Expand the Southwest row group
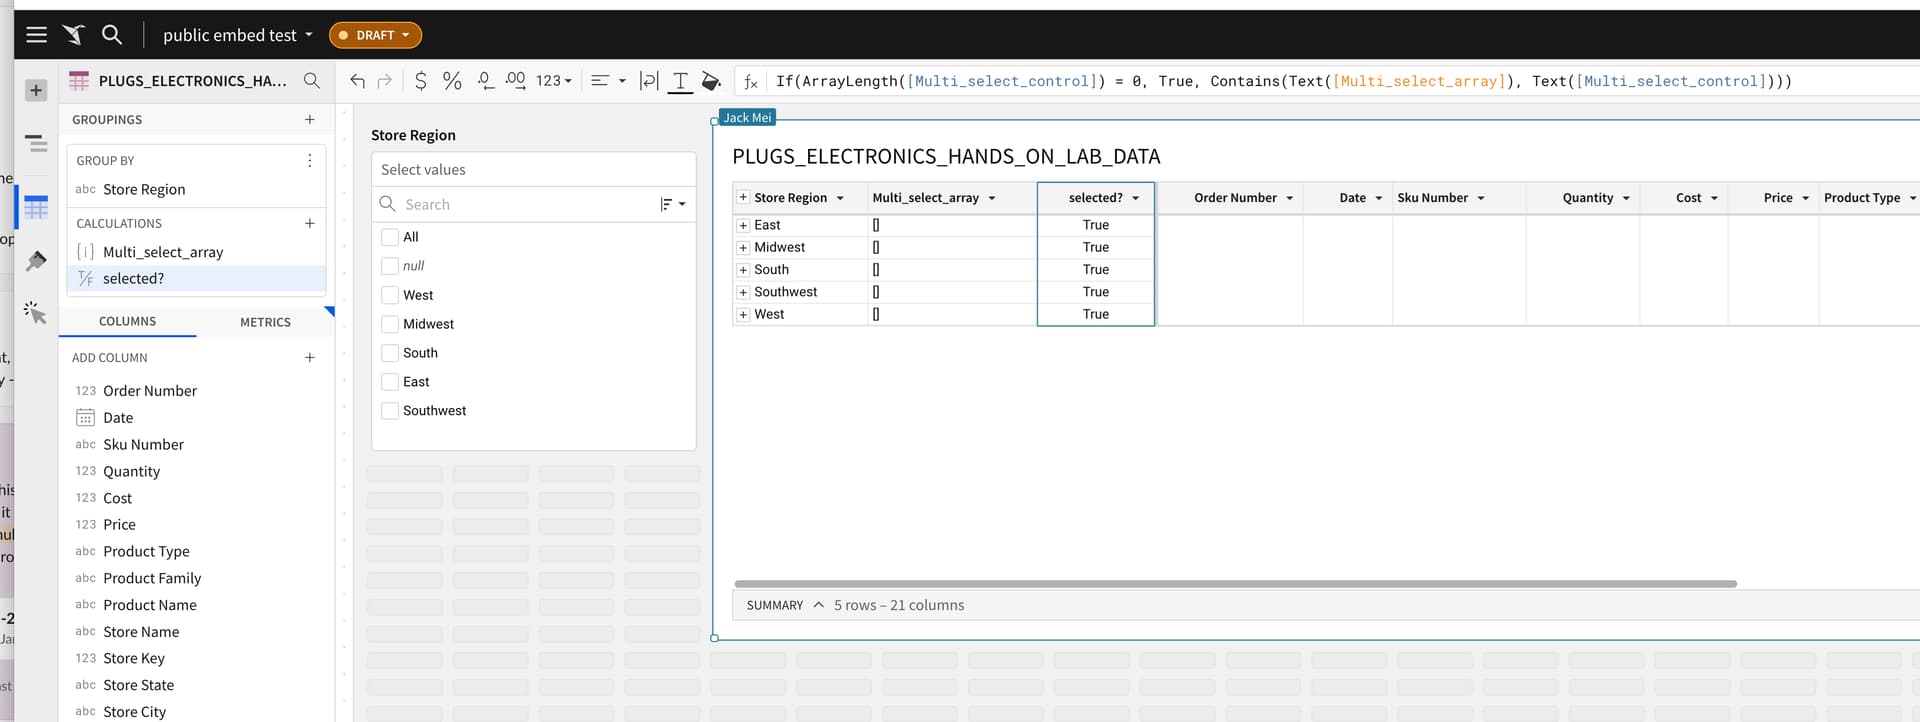 (743, 292)
